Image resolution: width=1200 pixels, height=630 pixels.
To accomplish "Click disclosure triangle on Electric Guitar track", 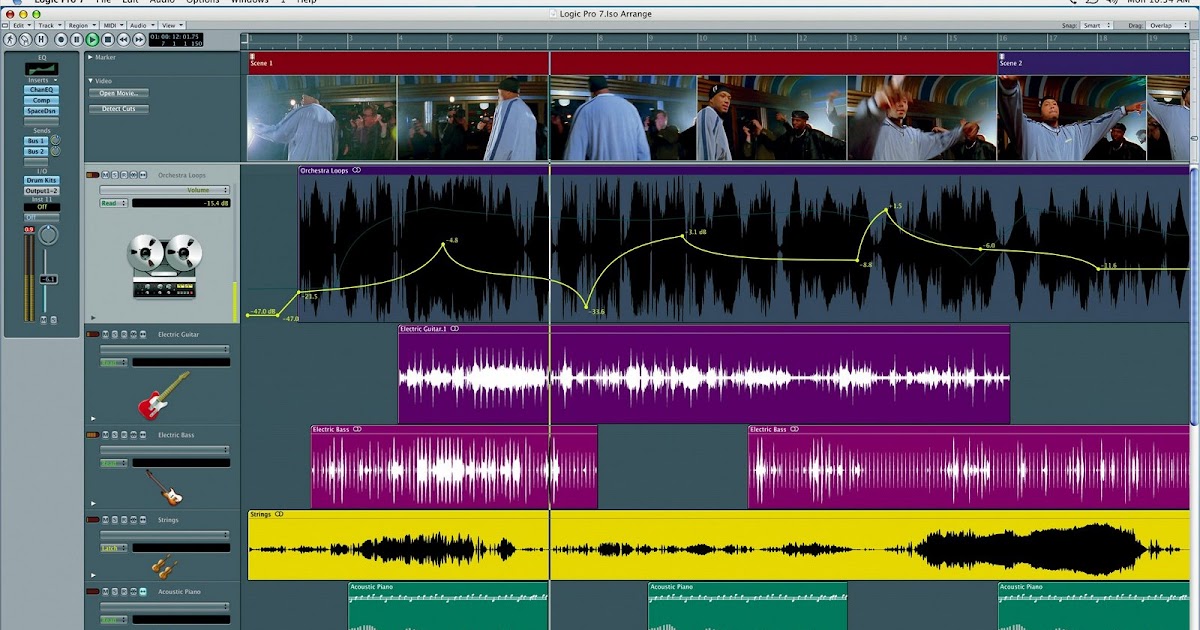I will (94, 418).
